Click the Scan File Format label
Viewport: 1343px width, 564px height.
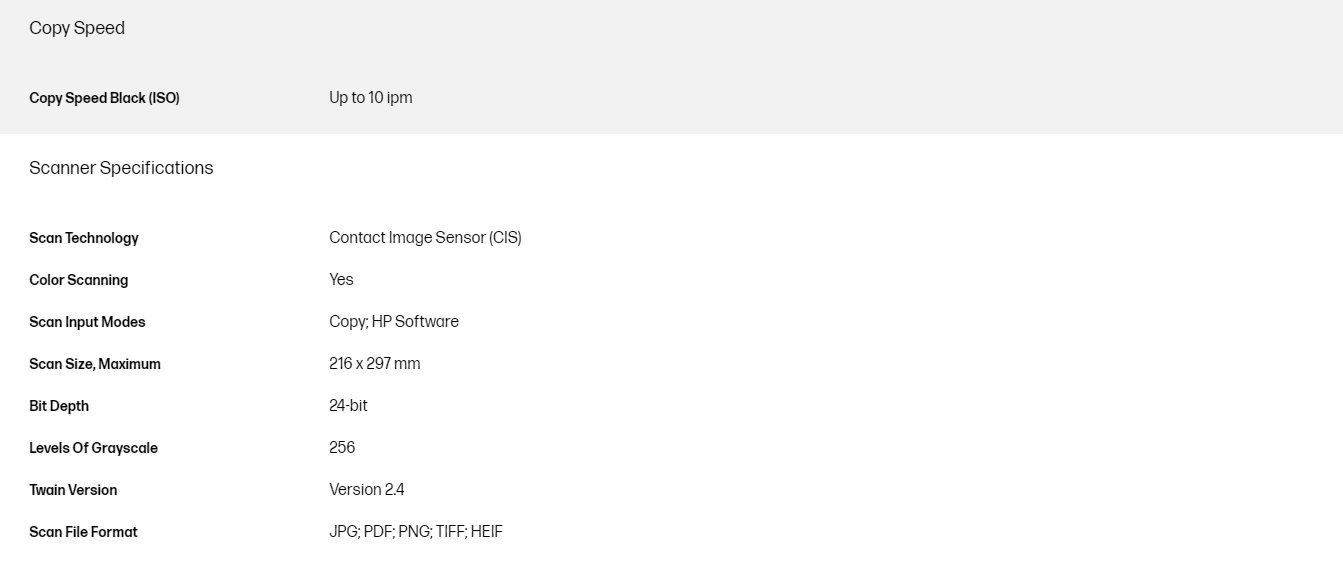pyautogui.click(x=83, y=532)
